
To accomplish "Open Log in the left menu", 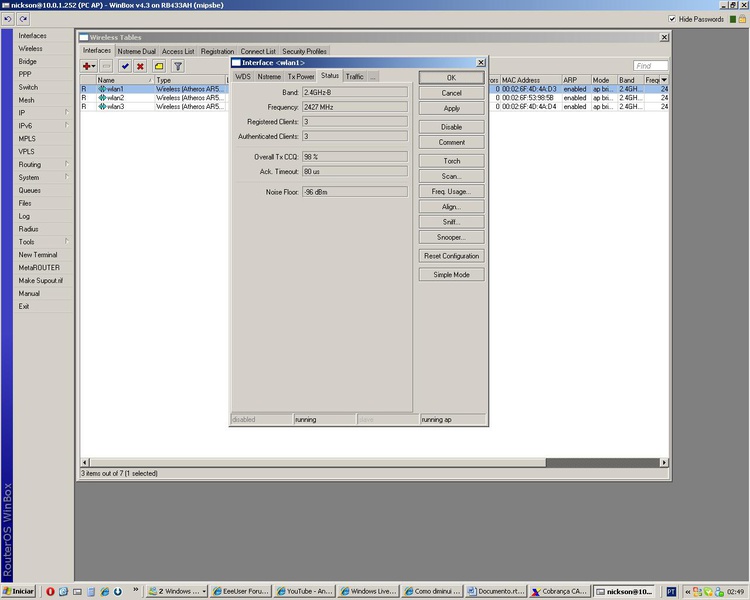I will (x=24, y=216).
